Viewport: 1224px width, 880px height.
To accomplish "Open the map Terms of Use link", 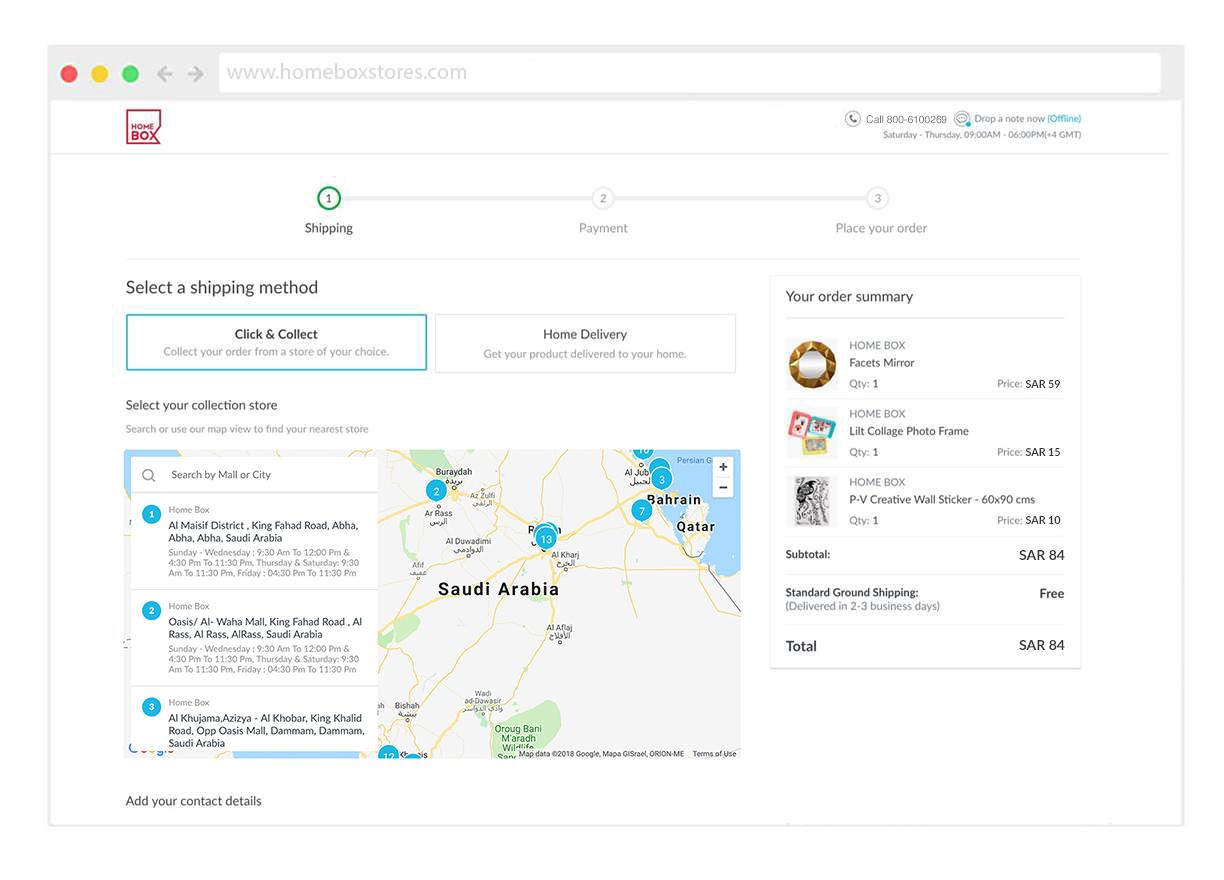I will pyautogui.click(x=714, y=754).
